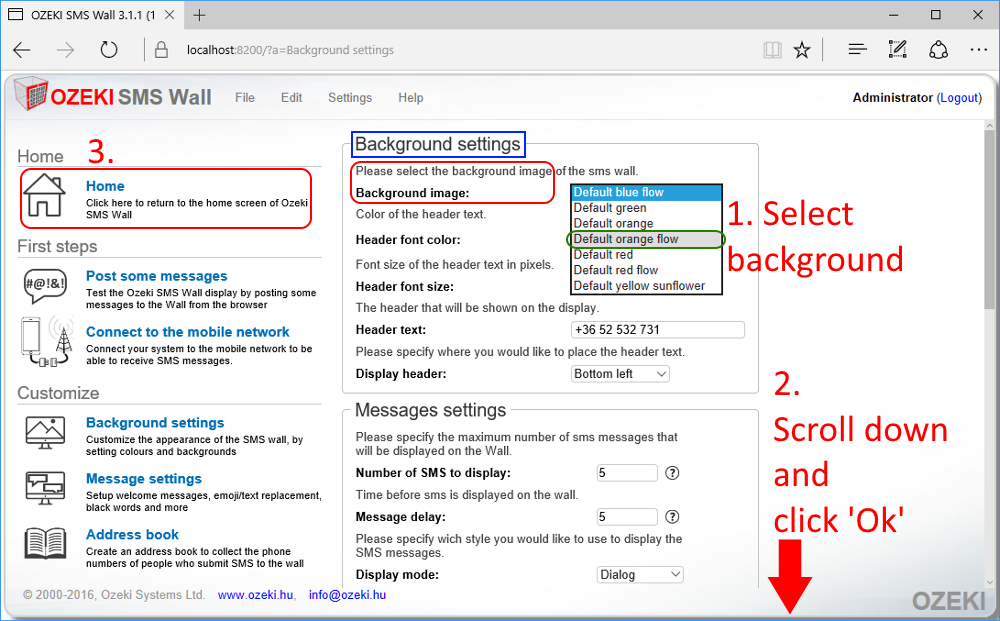Screen dimensions: 1000x621
Task: Go back with the browser back arrow
Action: [22, 50]
